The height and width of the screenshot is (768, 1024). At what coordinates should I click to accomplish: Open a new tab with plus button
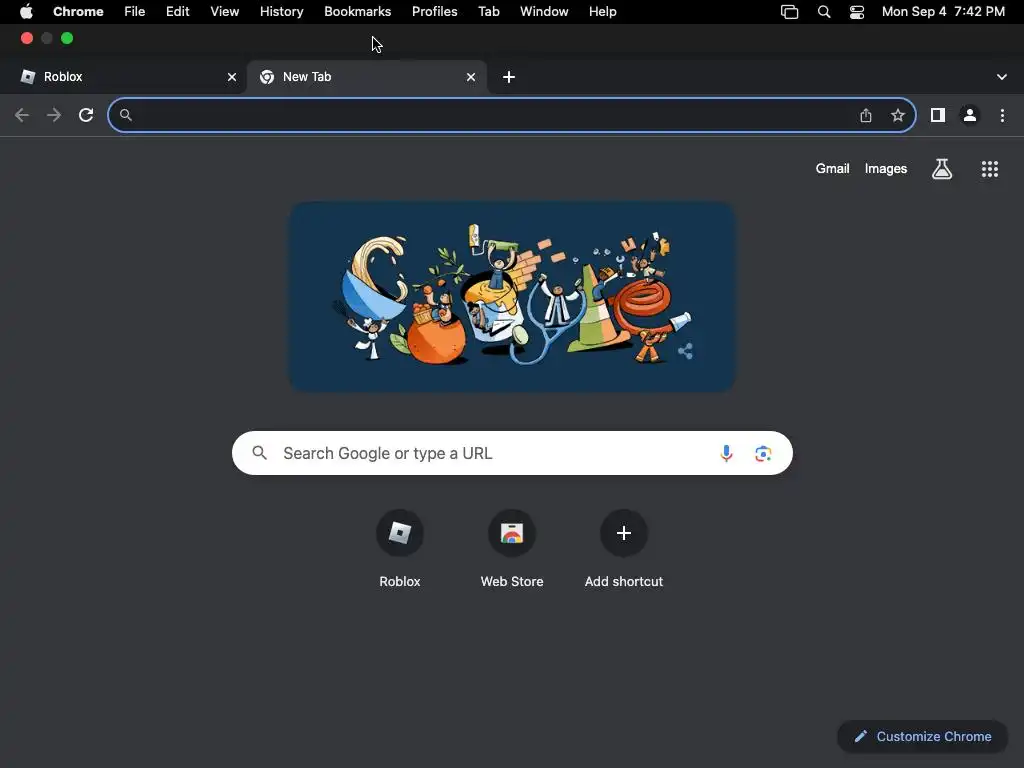pyautogui.click(x=509, y=77)
